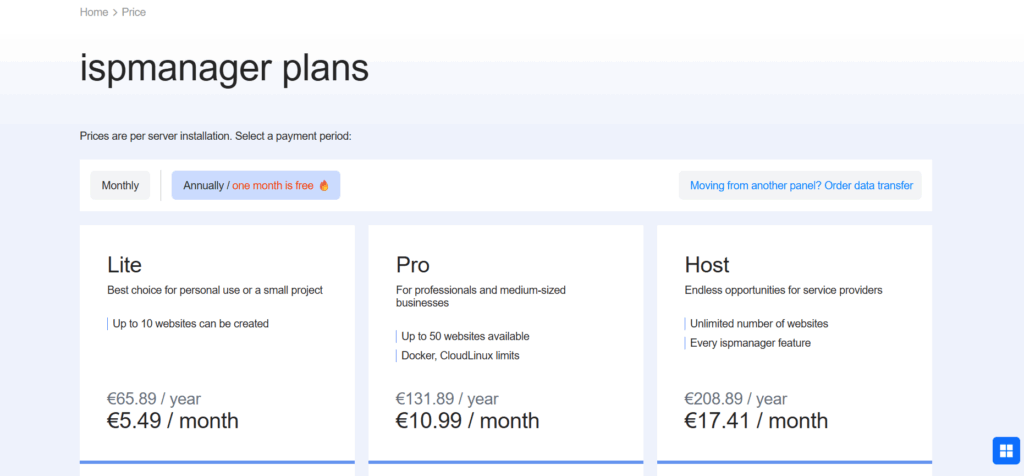Click the €17.41 / month Host price
This screenshot has width=1024, height=476.
tap(756, 421)
